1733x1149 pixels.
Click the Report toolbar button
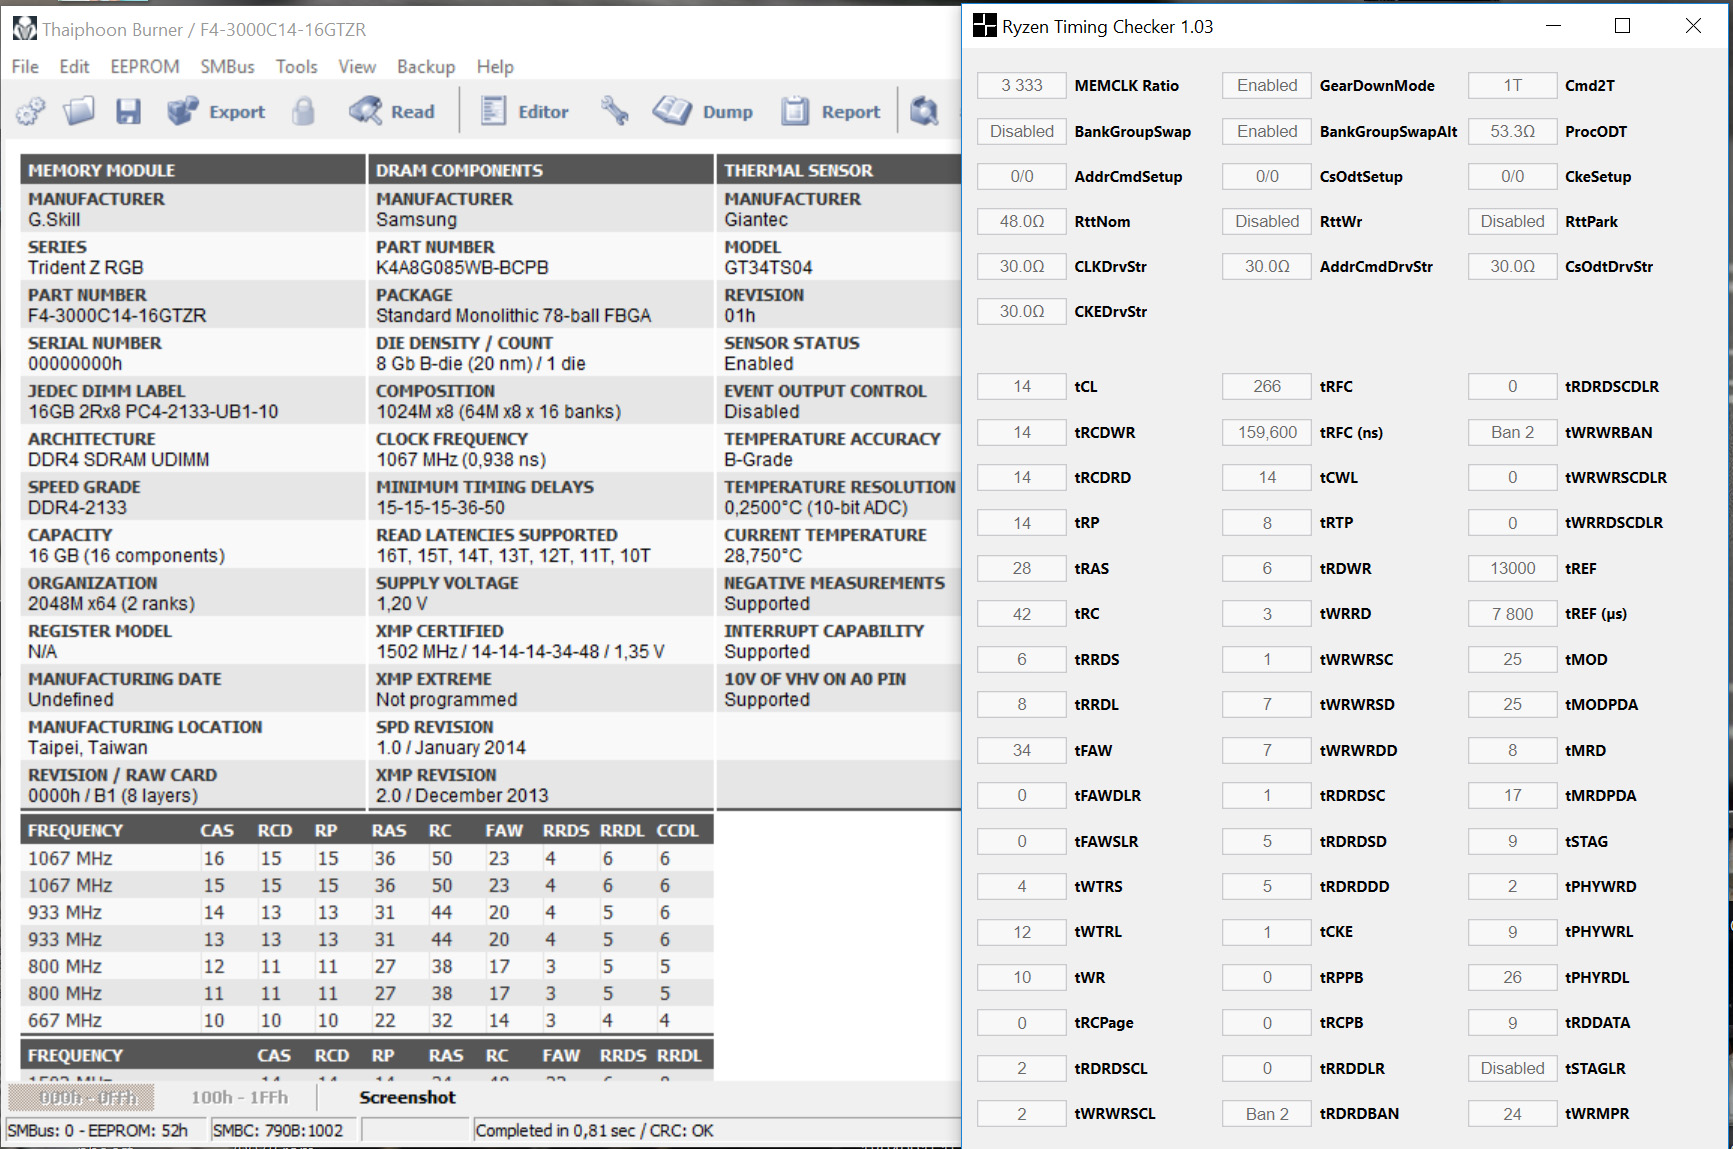[831, 111]
